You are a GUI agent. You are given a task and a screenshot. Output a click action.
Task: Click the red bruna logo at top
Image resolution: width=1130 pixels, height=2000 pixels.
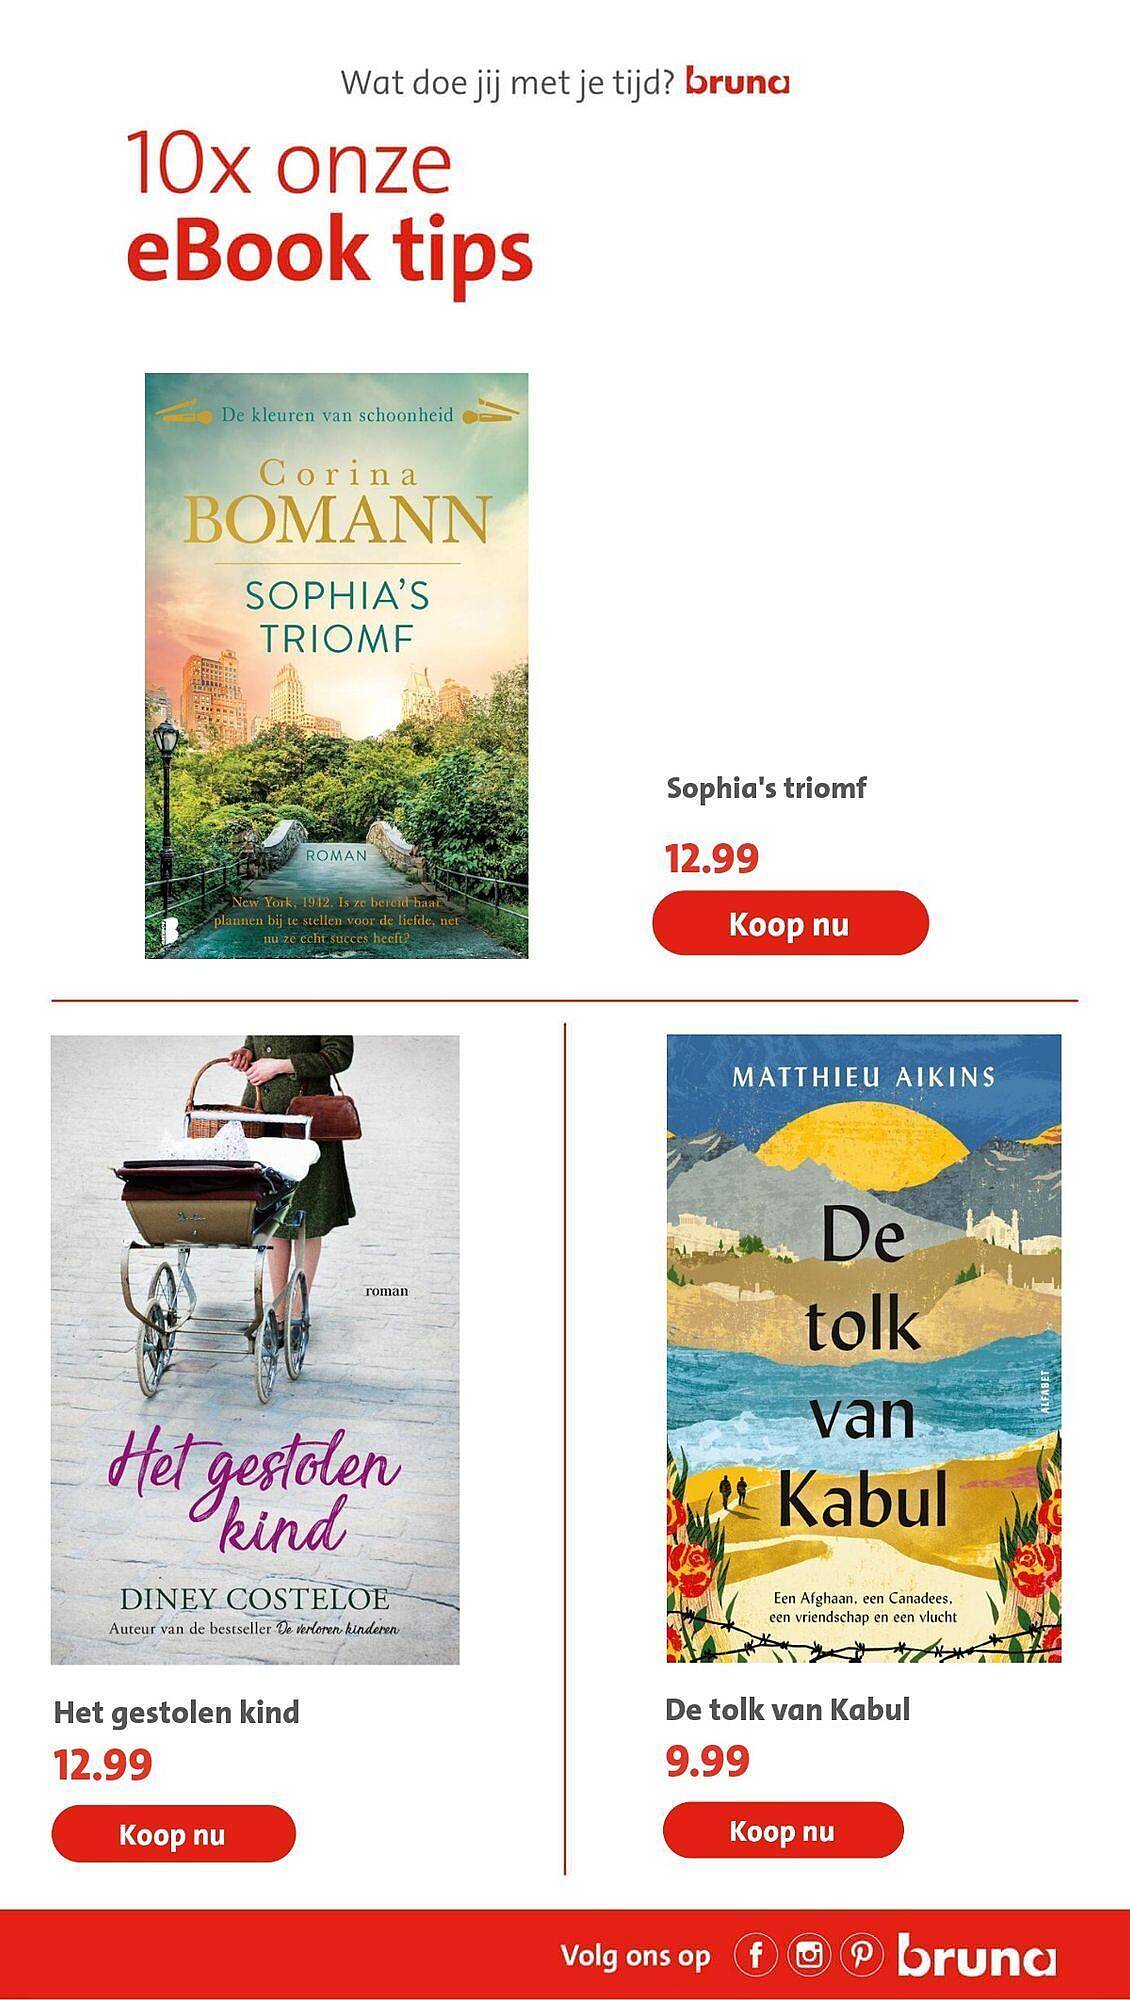click(x=737, y=82)
